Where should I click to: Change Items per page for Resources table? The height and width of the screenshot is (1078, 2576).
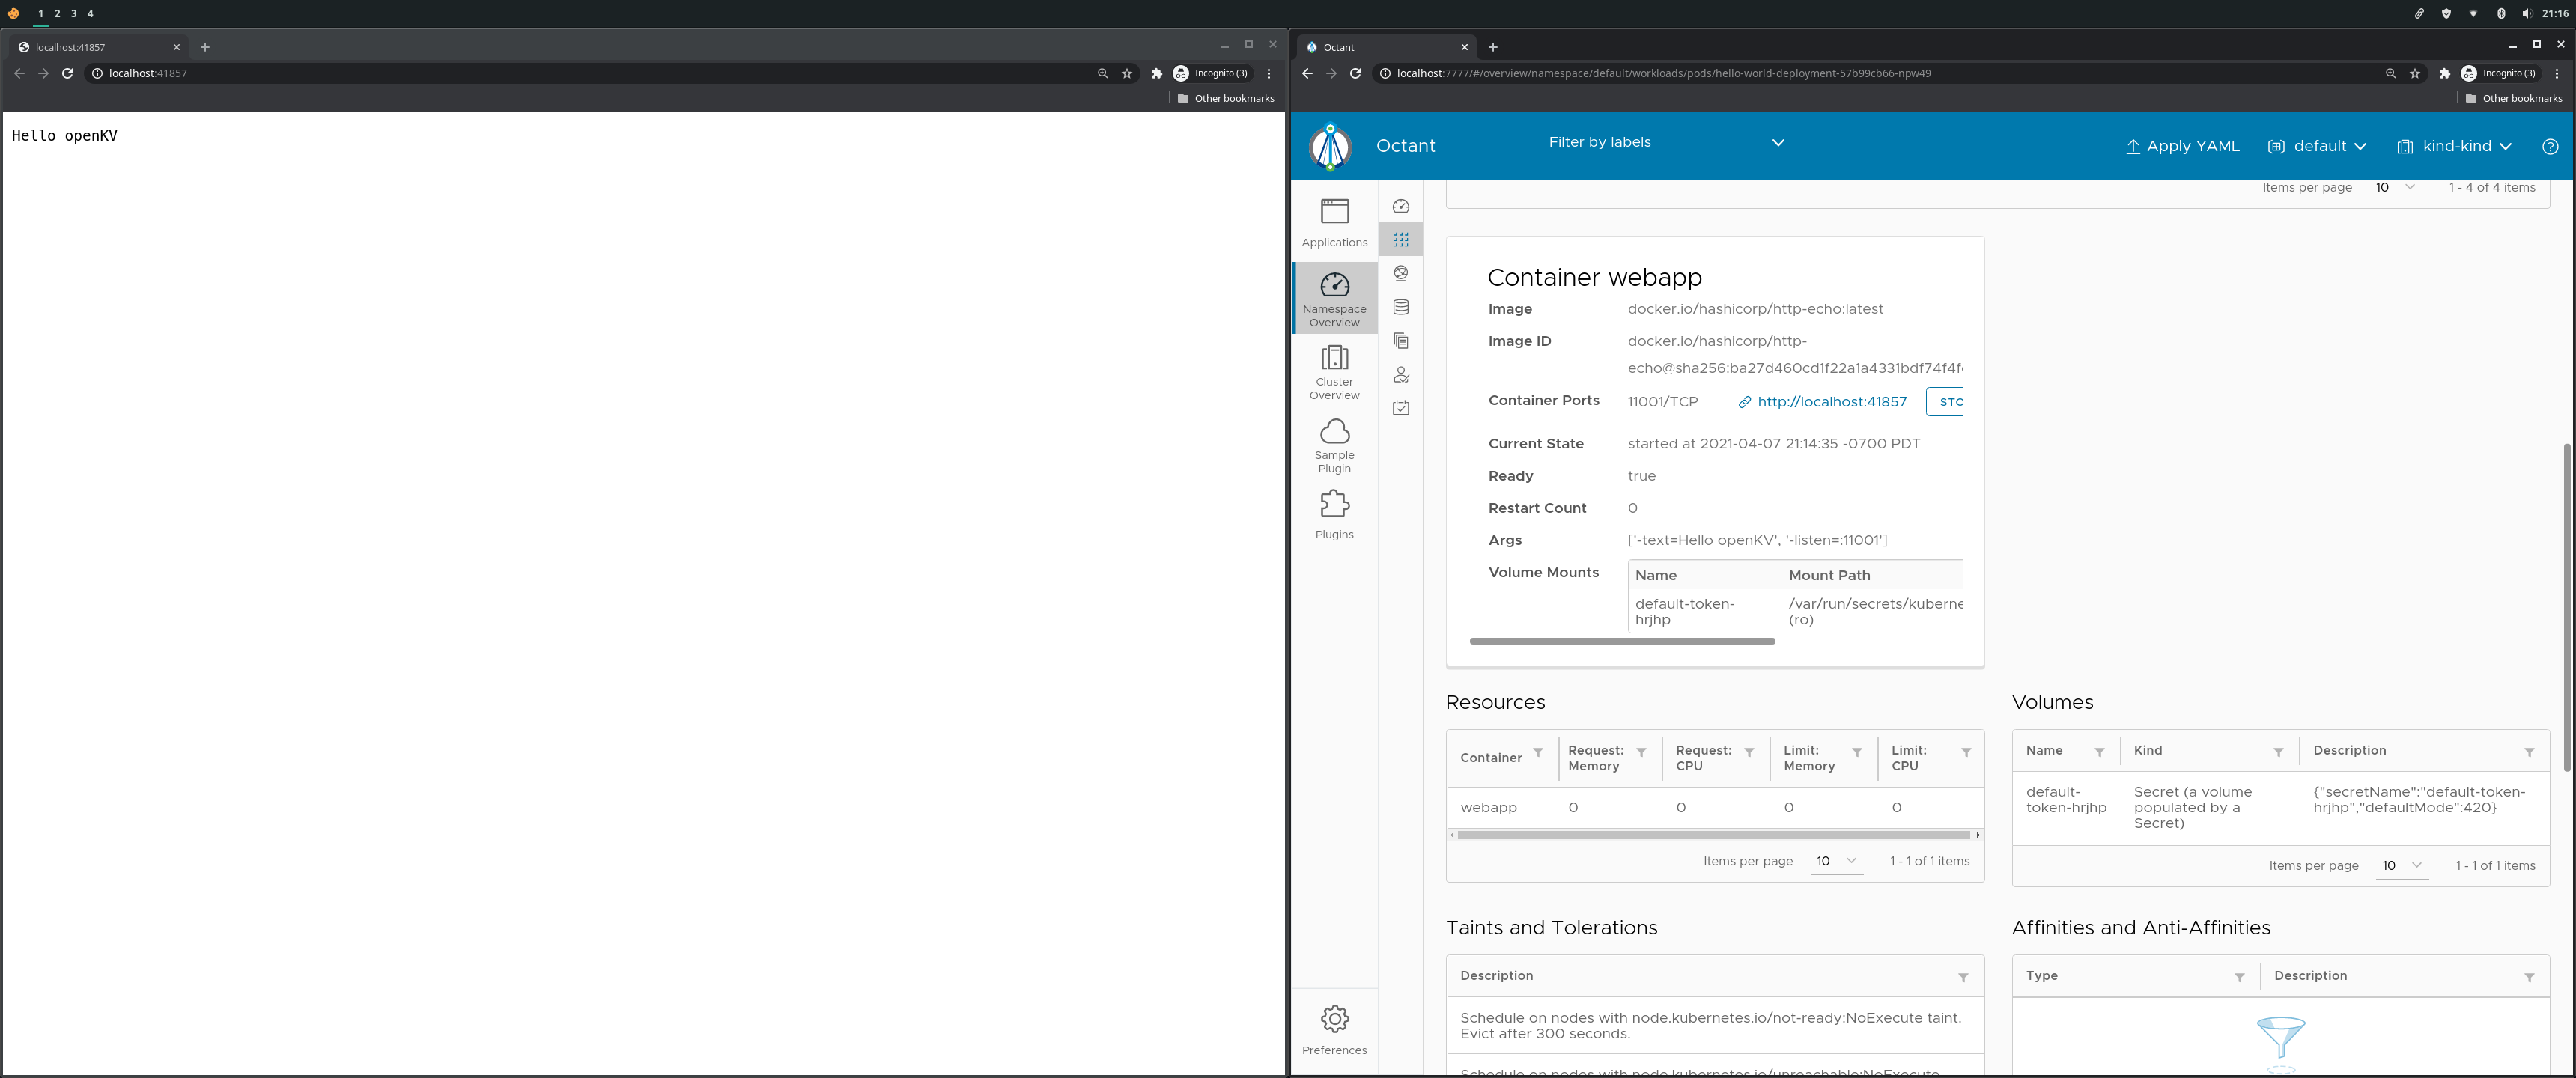point(1836,861)
